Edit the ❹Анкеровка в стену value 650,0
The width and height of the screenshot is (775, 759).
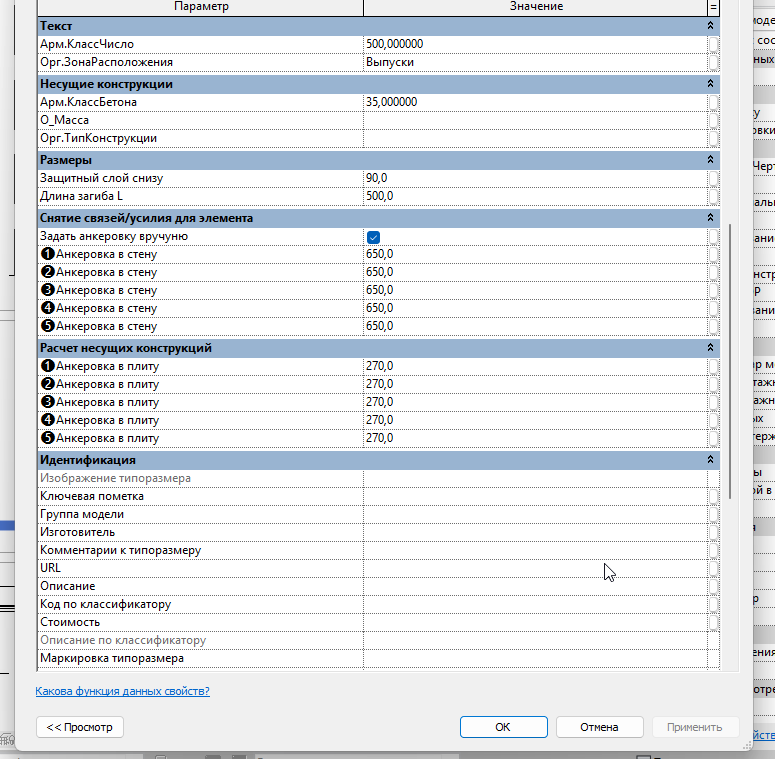pos(536,308)
